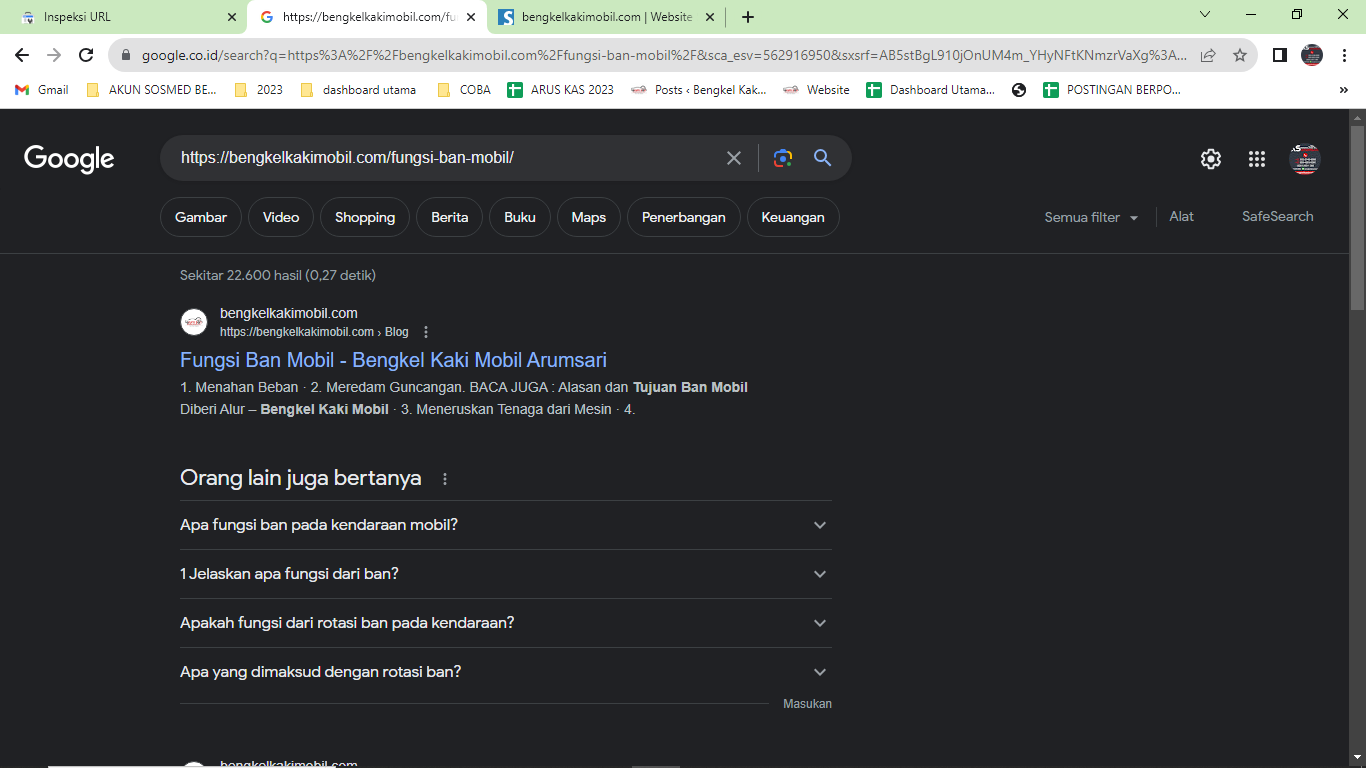Open the AKUN SOSMED bookmark folder
Viewport: 1366px width, 768px height.
tap(152, 90)
